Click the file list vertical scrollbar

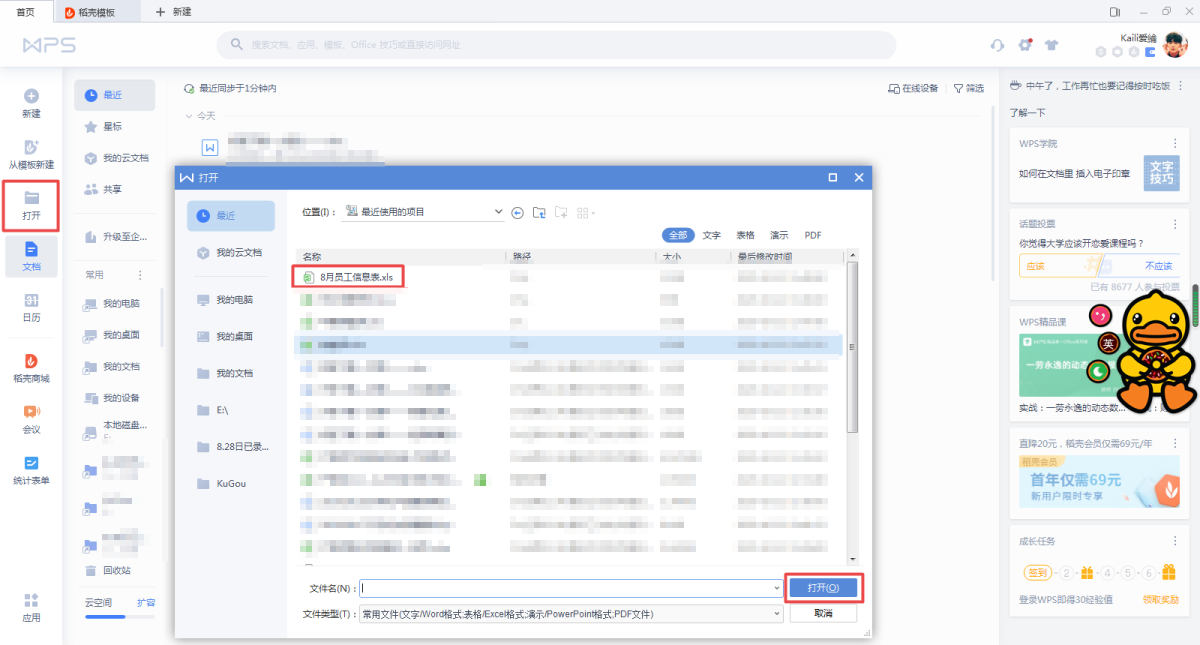pyautogui.click(x=853, y=348)
